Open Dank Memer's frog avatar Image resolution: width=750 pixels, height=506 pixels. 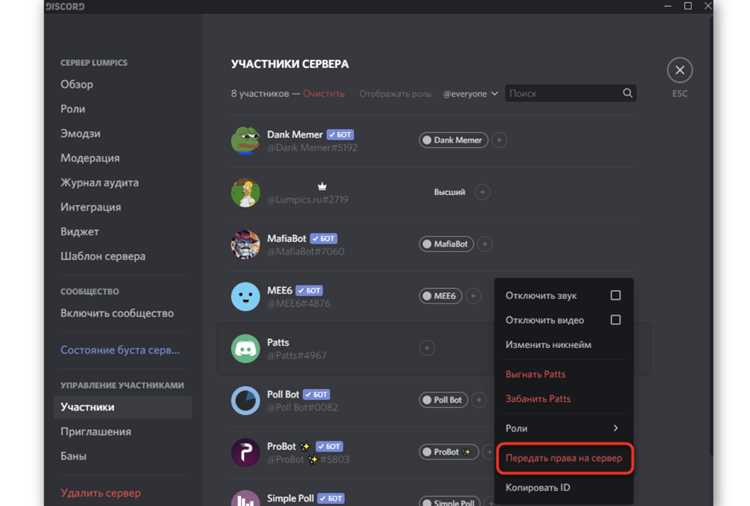(245, 141)
